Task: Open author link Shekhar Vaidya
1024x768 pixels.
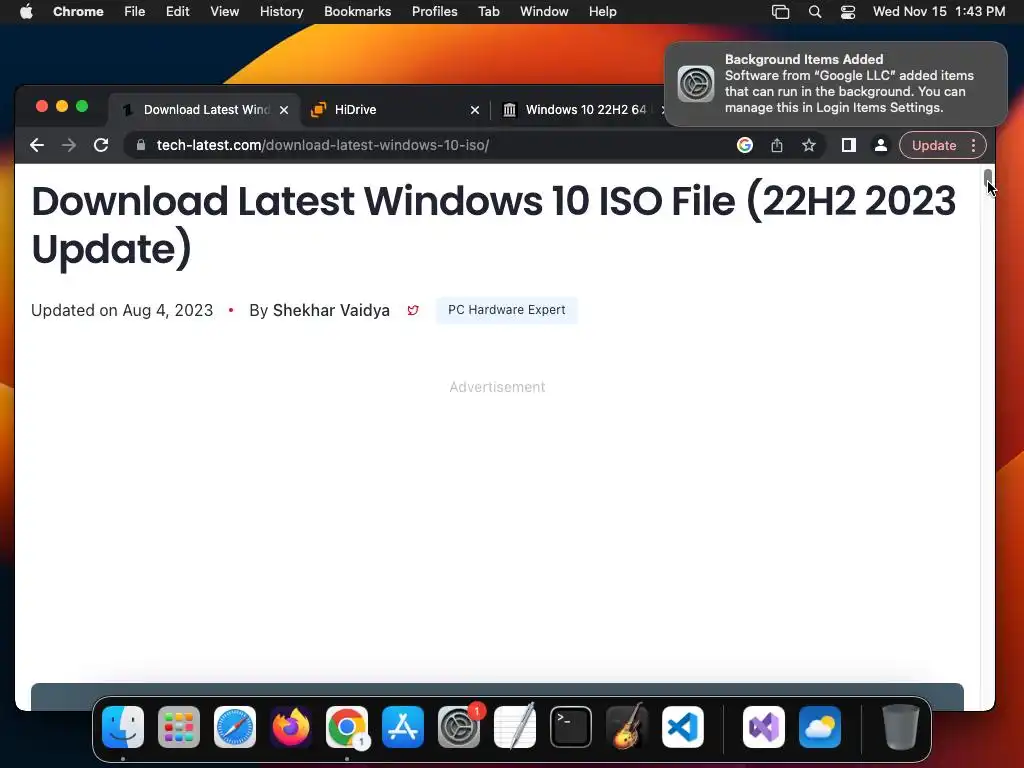Action: [x=330, y=310]
